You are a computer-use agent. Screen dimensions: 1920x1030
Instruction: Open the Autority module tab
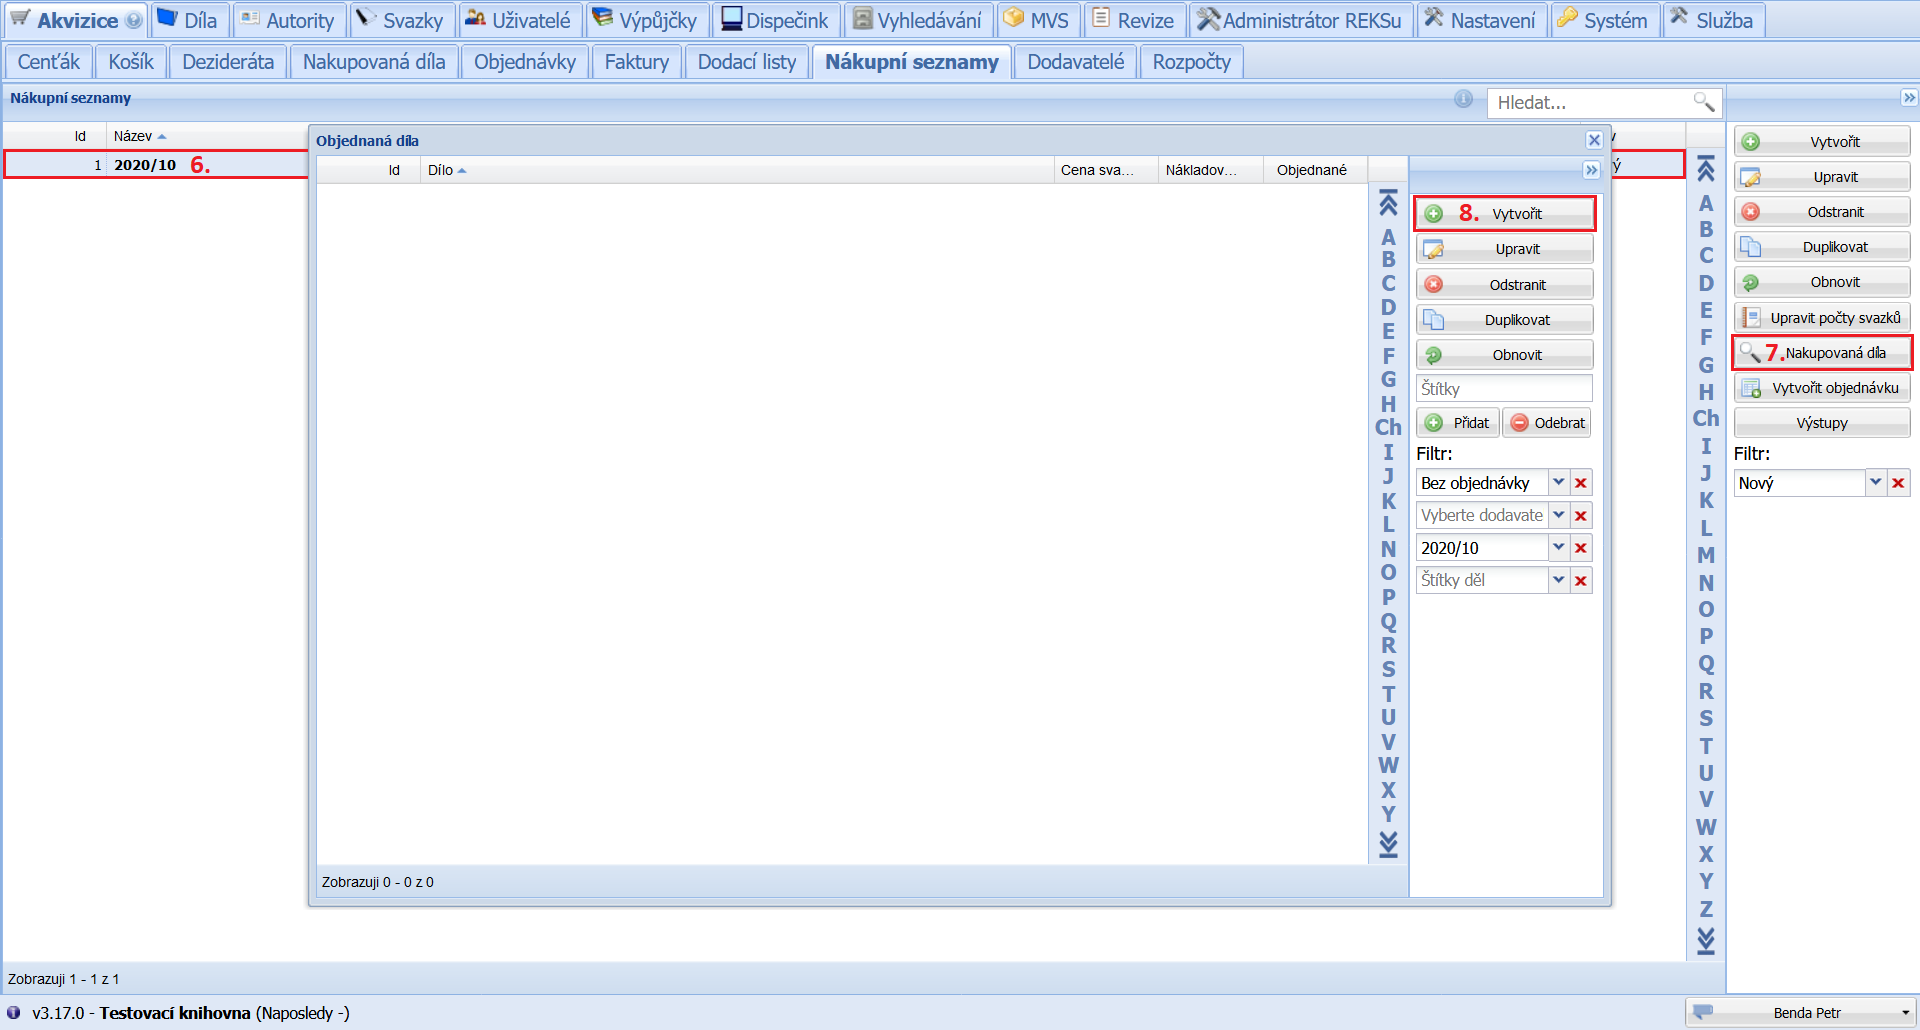click(288, 20)
